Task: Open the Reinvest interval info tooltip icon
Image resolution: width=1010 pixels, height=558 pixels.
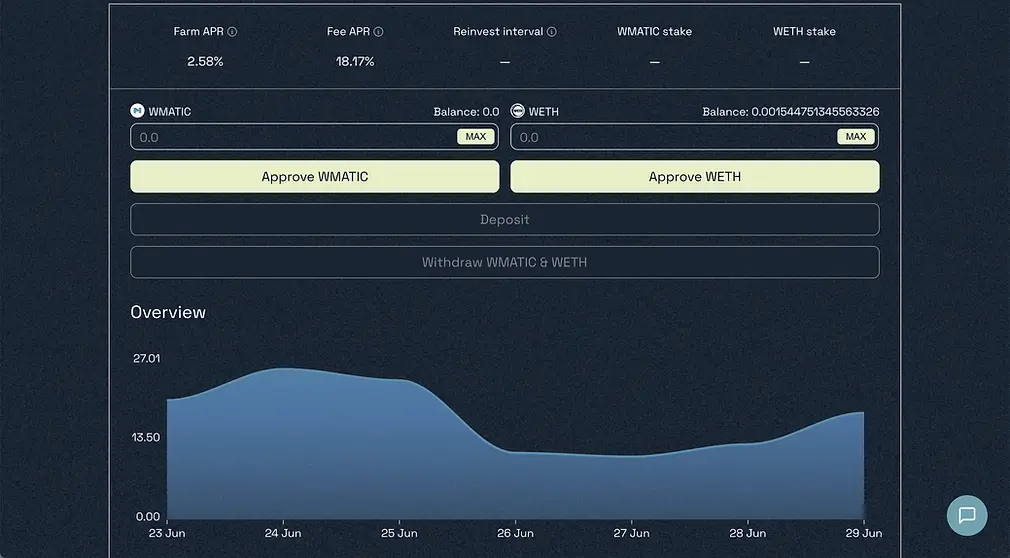Action: (552, 32)
